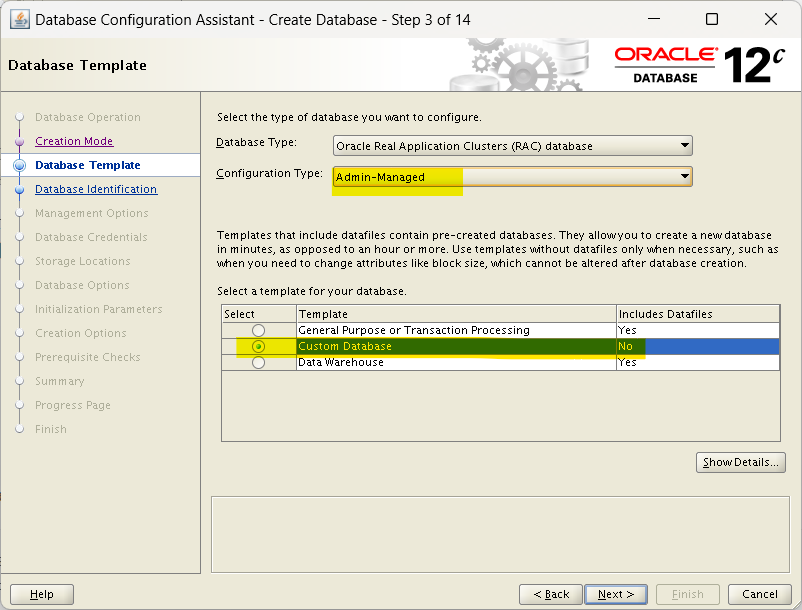Minimize the Database Configuration Assistant window
Image resolution: width=802 pixels, height=610 pixels.
pyautogui.click(x=654, y=19)
